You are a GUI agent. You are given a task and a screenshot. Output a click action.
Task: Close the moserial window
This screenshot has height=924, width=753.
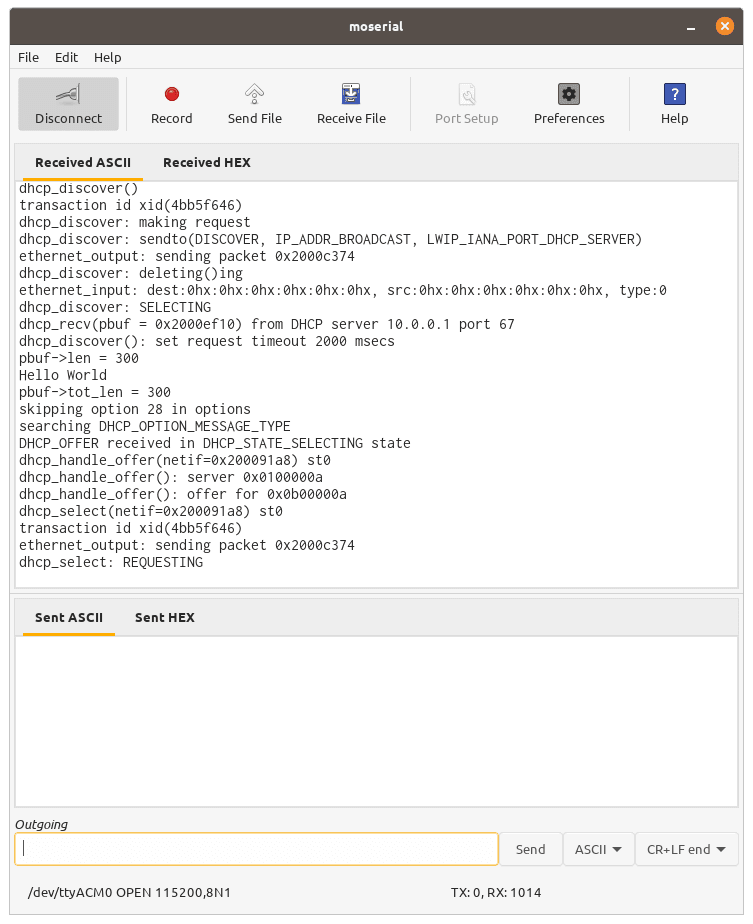(725, 27)
